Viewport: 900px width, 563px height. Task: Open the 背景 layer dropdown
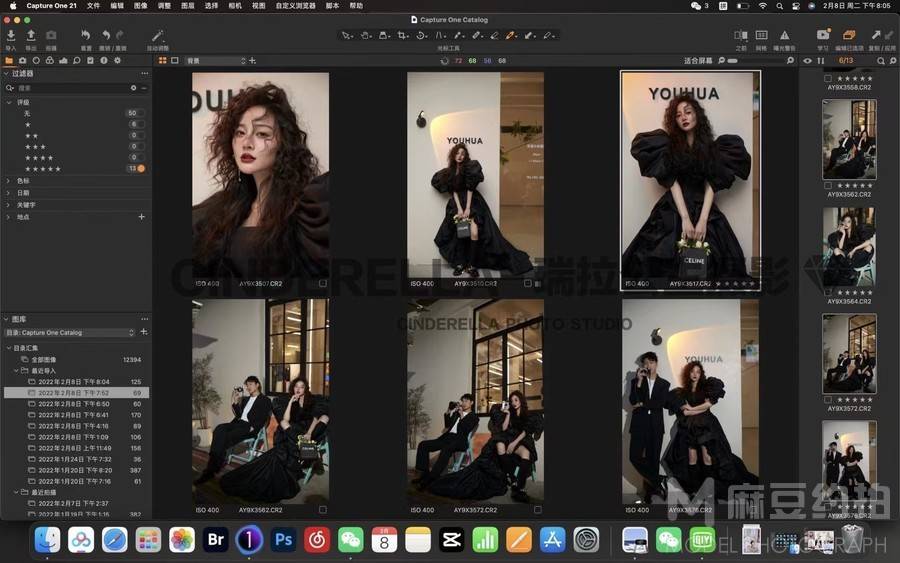click(215, 60)
